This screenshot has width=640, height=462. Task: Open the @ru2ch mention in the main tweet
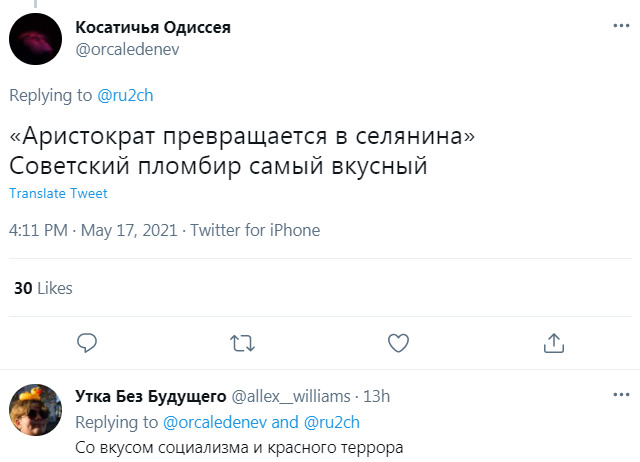pos(126,96)
